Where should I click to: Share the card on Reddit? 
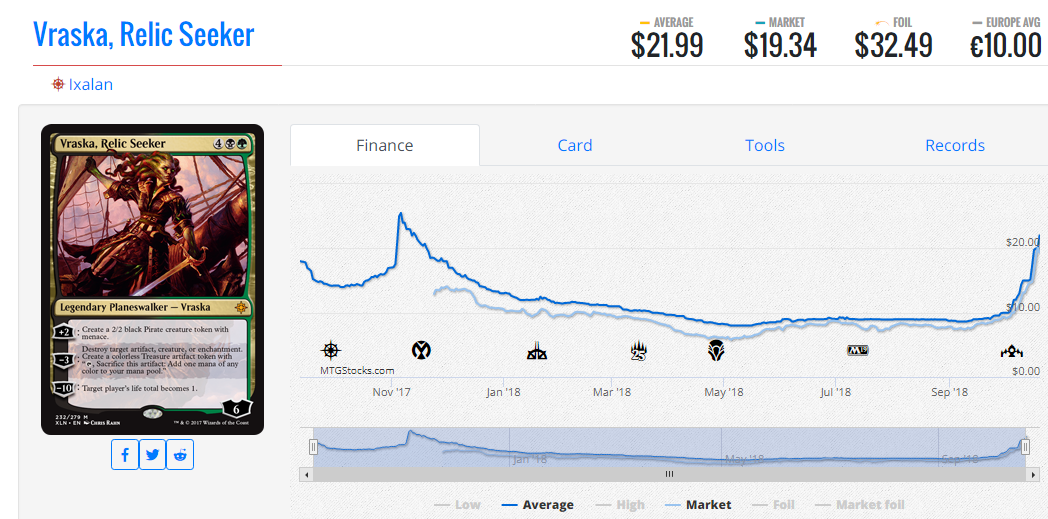180,455
